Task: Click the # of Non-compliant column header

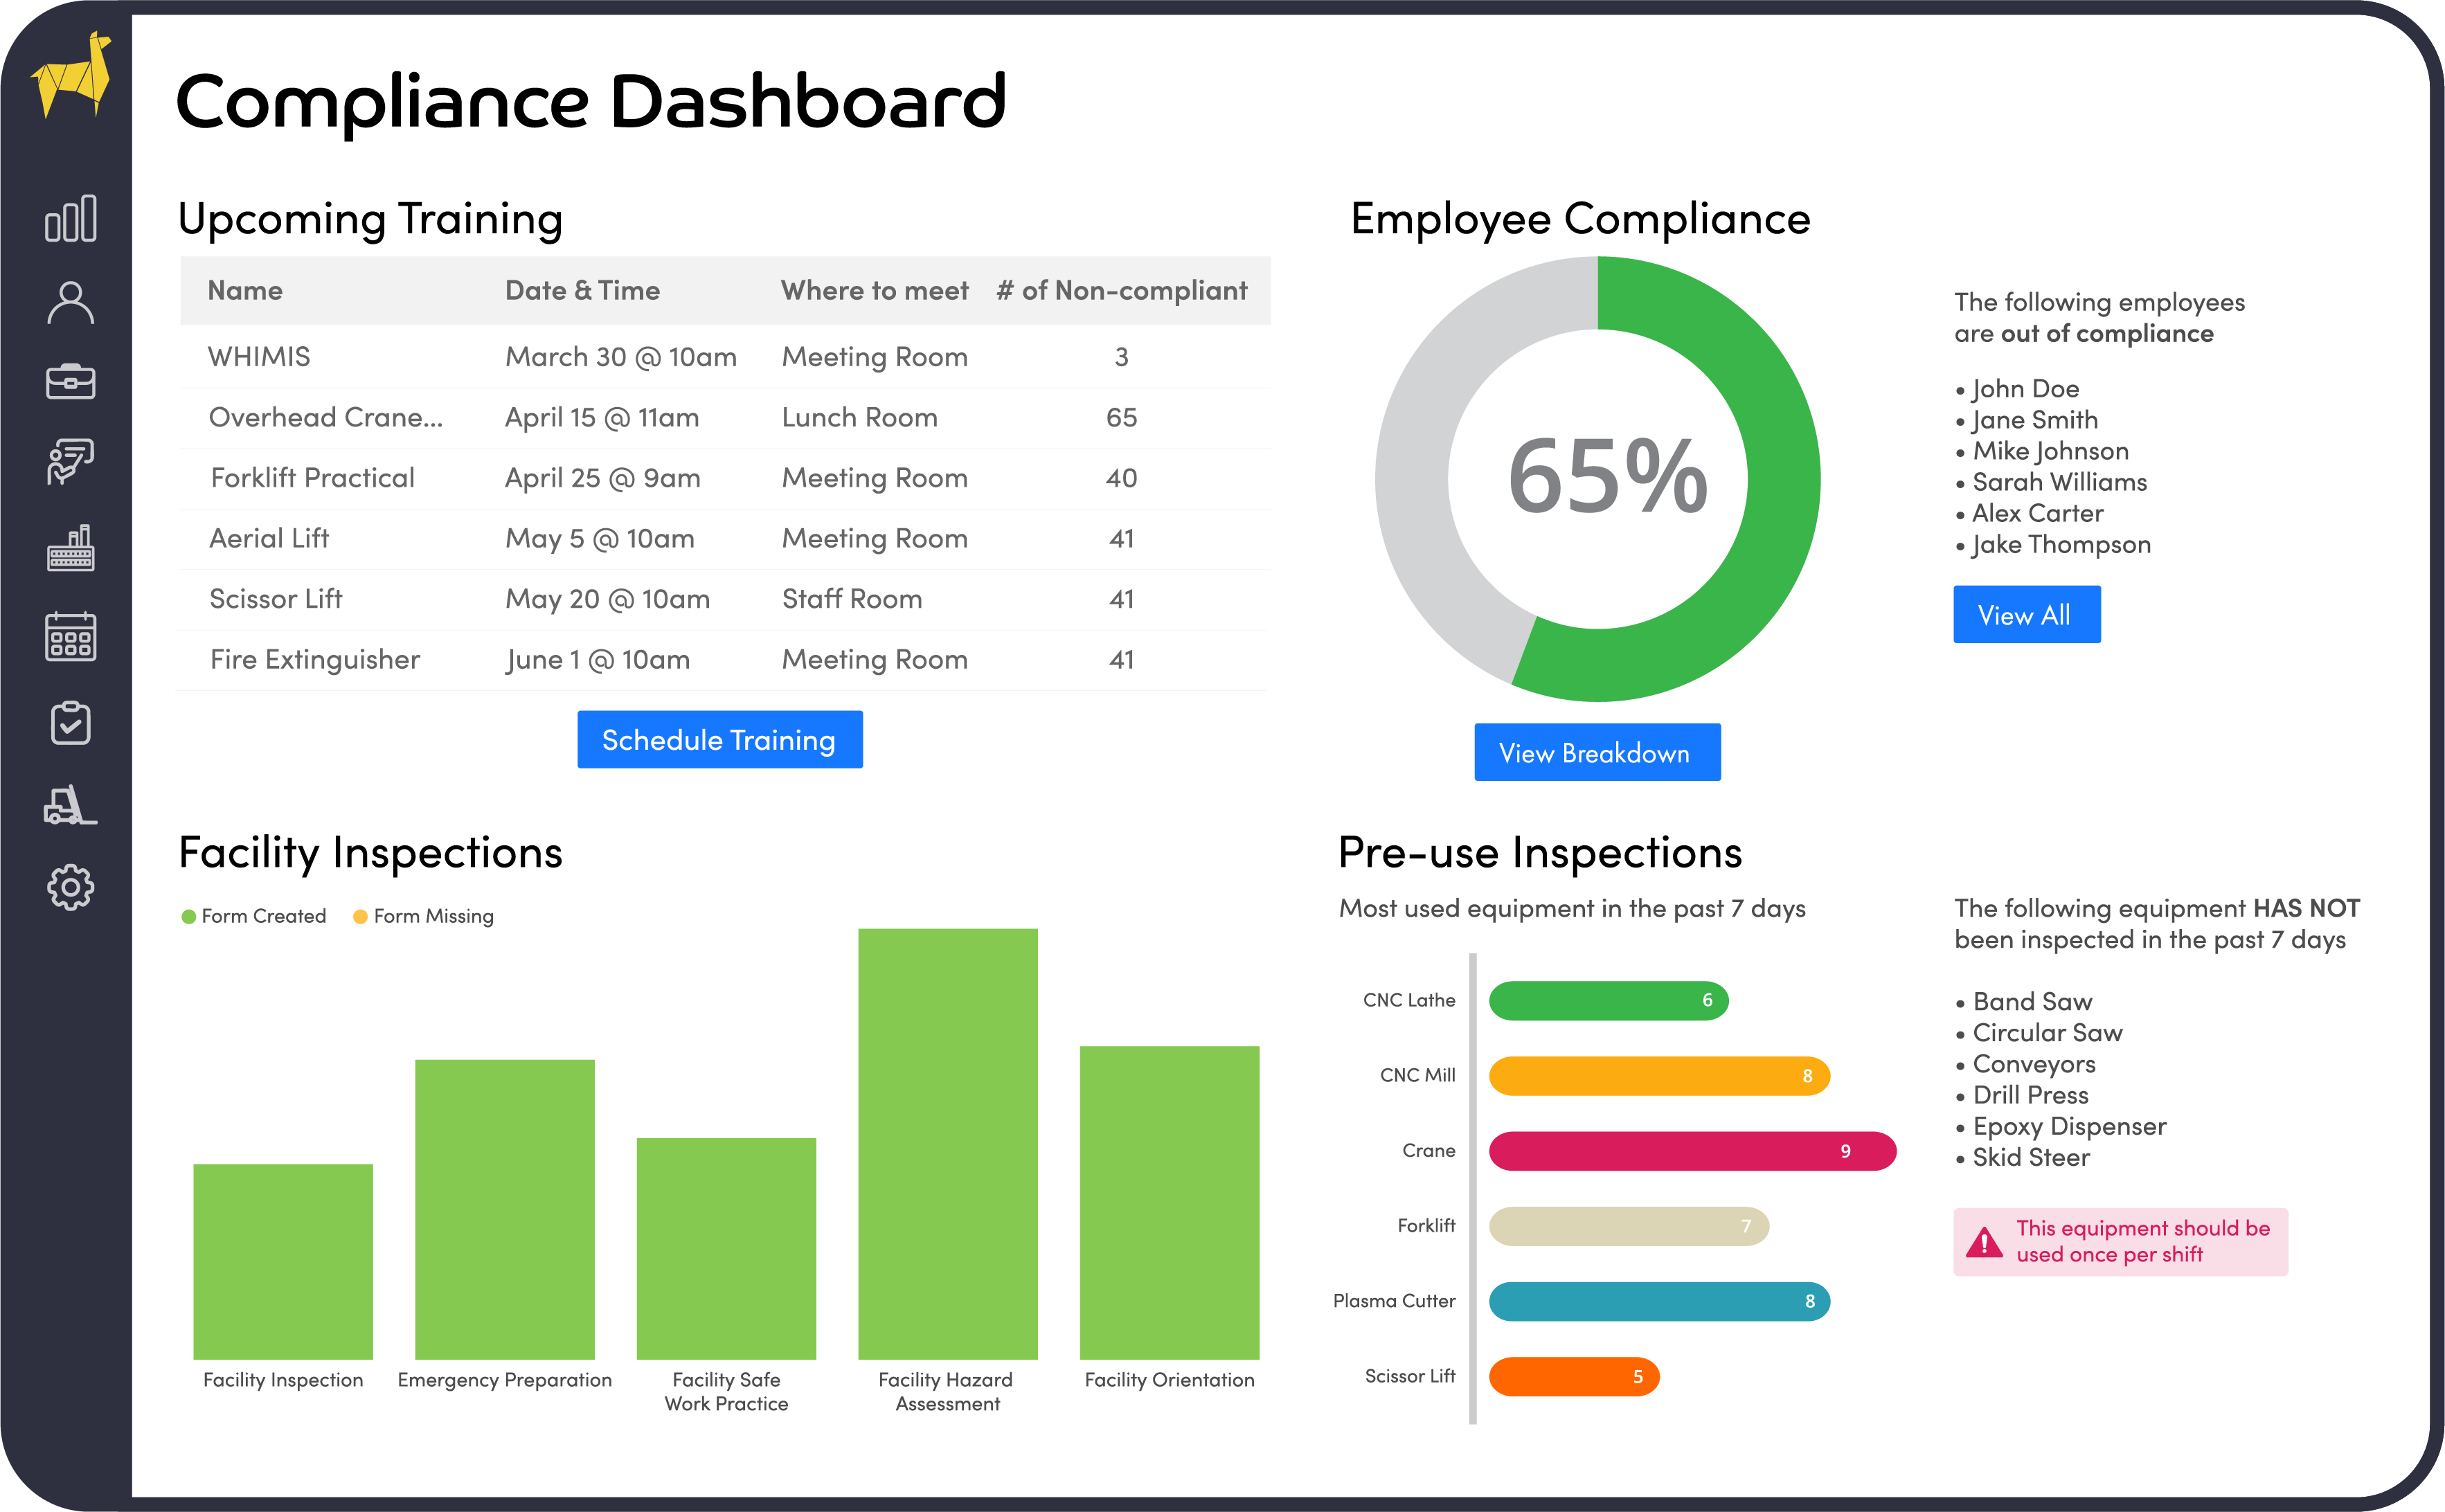Action: [1122, 290]
